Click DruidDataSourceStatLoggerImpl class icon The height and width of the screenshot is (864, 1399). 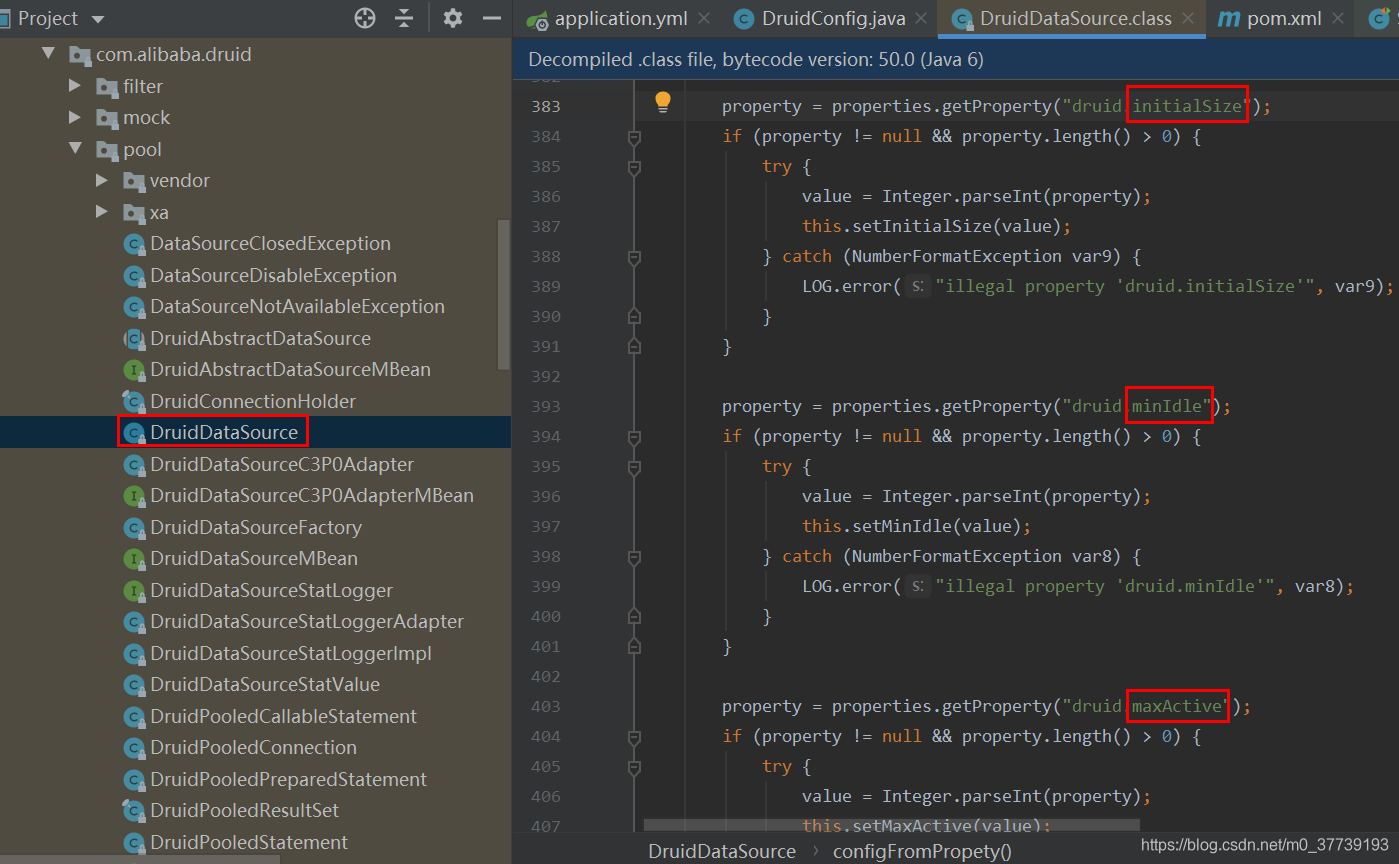tap(133, 654)
